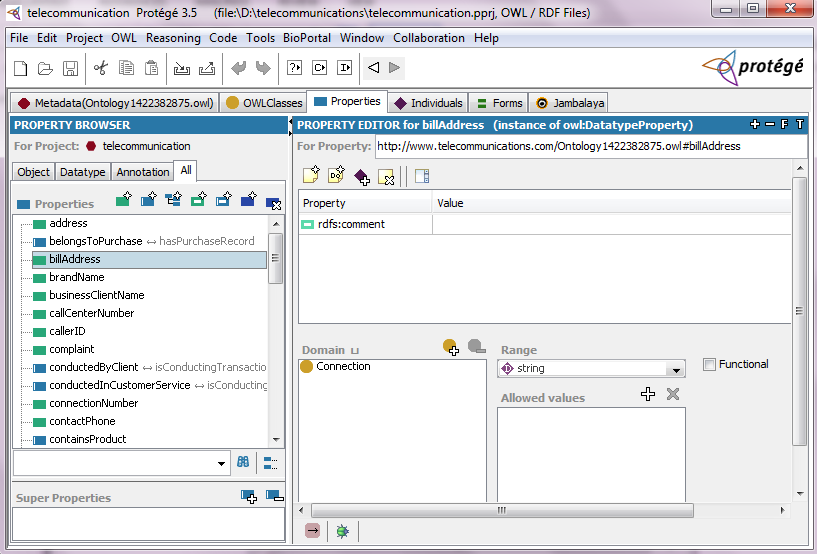
Task: Create a new object property (blue icon)
Action: pyautogui.click(x=148, y=200)
